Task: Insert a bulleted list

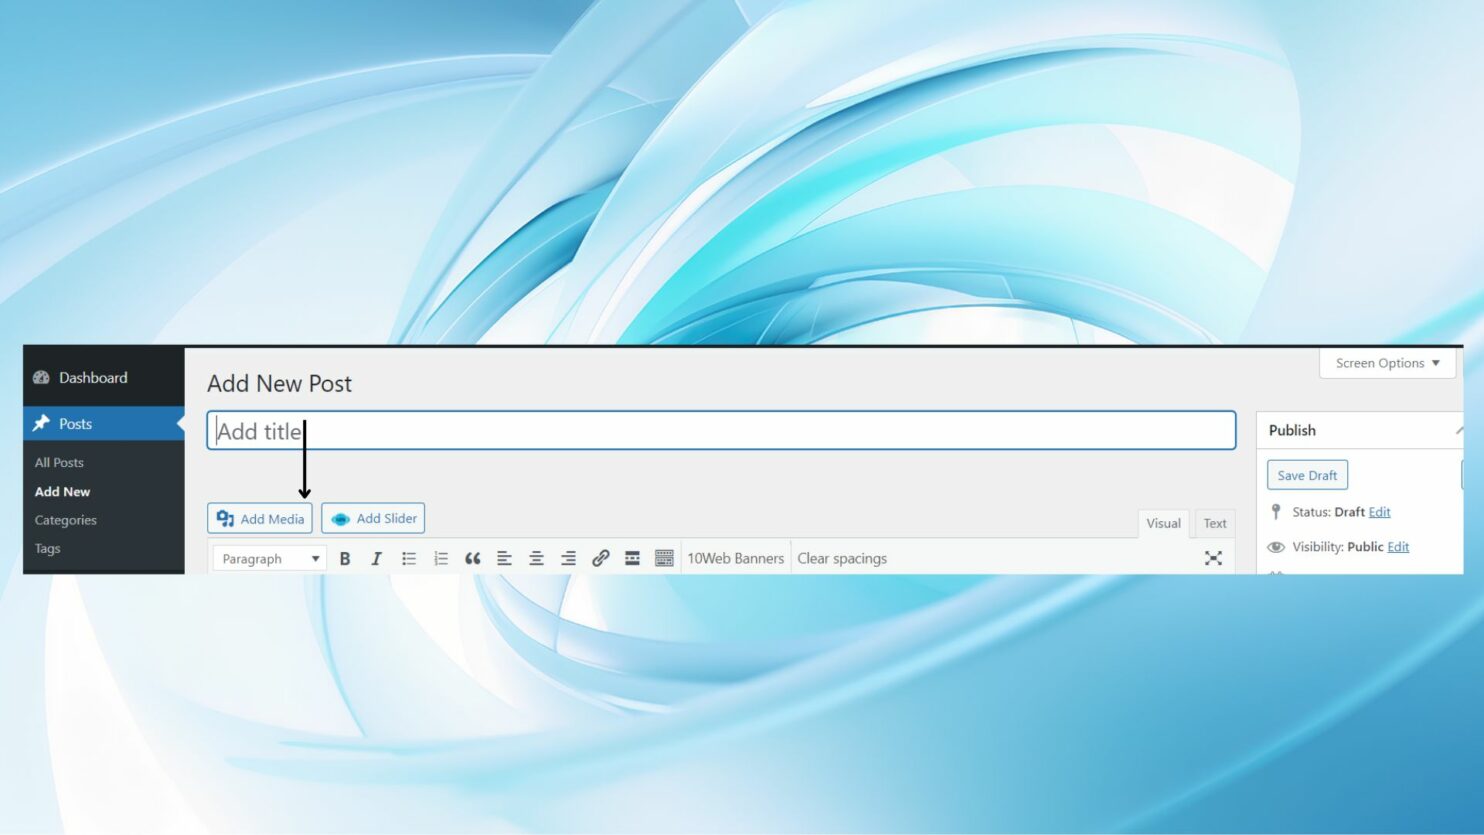Action: (409, 559)
